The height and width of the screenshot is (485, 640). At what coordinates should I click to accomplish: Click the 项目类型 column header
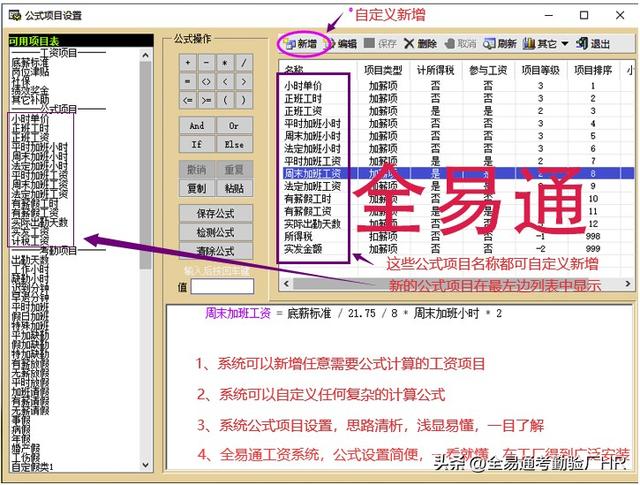pos(383,70)
